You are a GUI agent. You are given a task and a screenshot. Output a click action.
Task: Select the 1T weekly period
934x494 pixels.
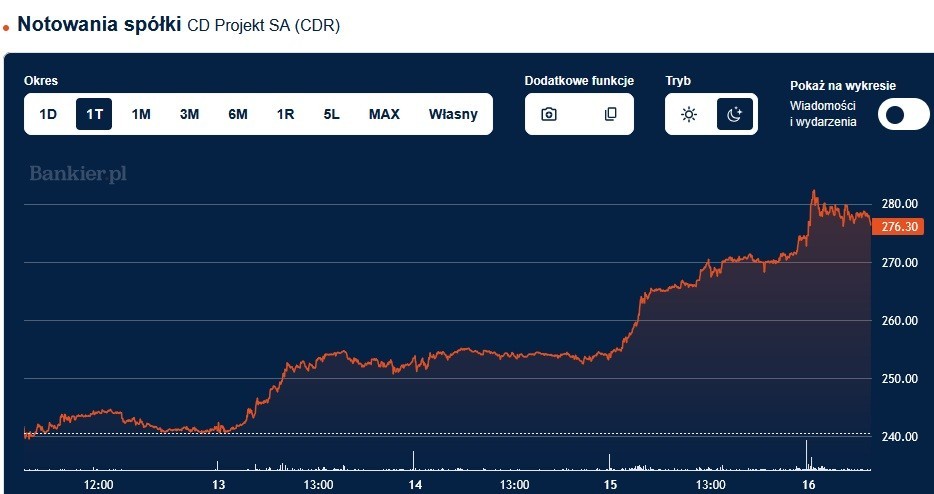(94, 114)
